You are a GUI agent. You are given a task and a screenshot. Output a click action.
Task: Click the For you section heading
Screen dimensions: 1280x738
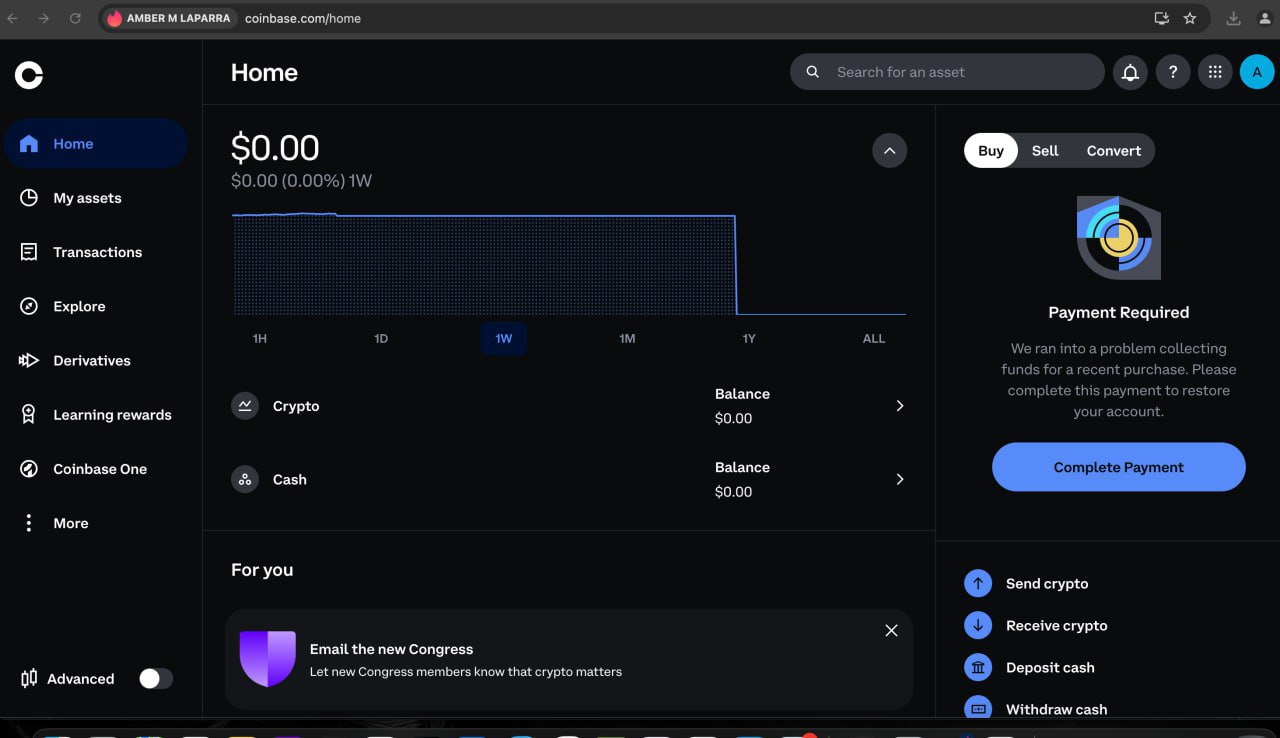(262, 569)
